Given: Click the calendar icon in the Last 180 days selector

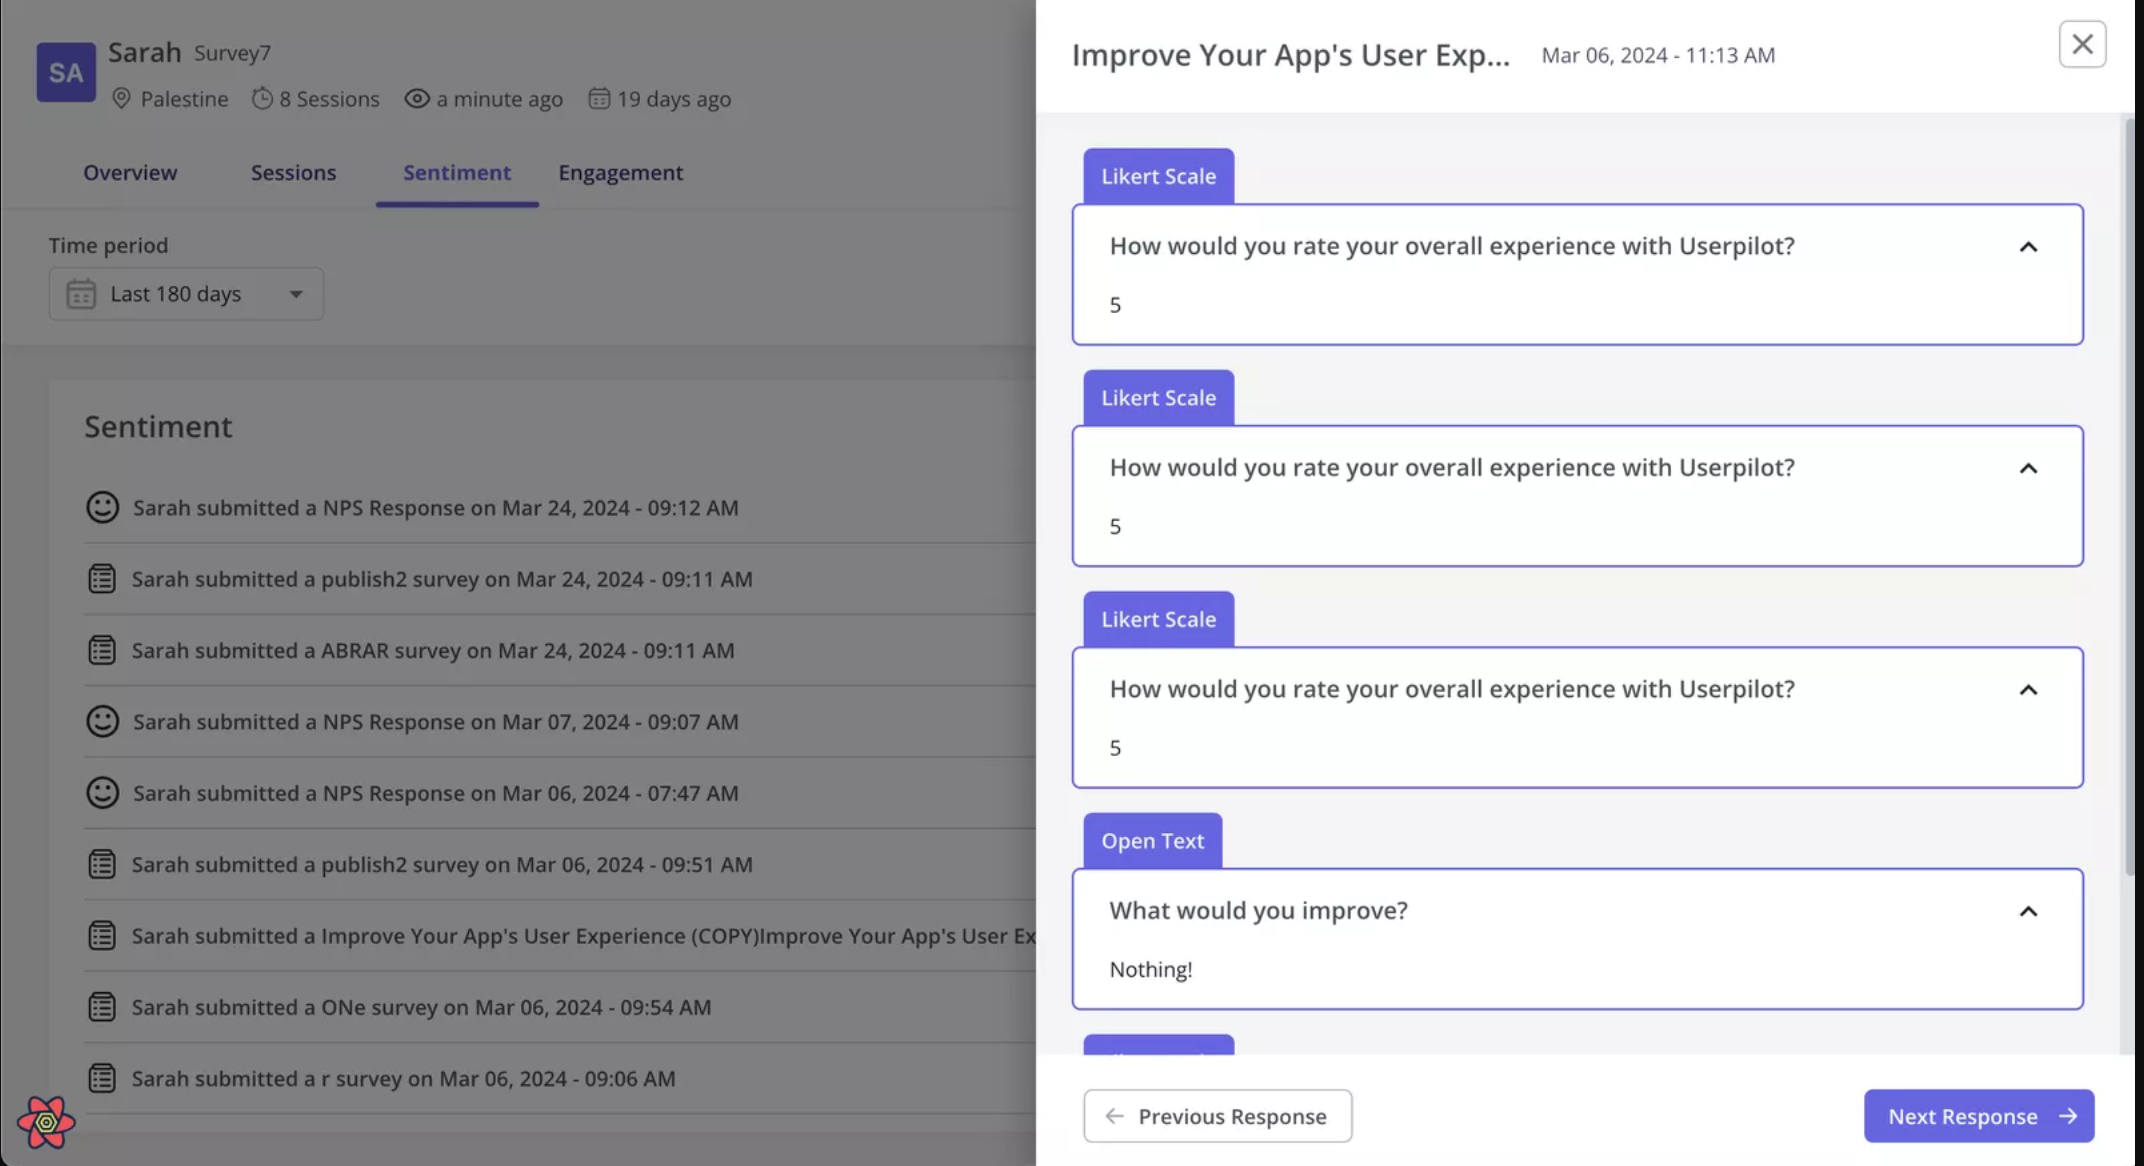Looking at the screenshot, I should point(81,294).
